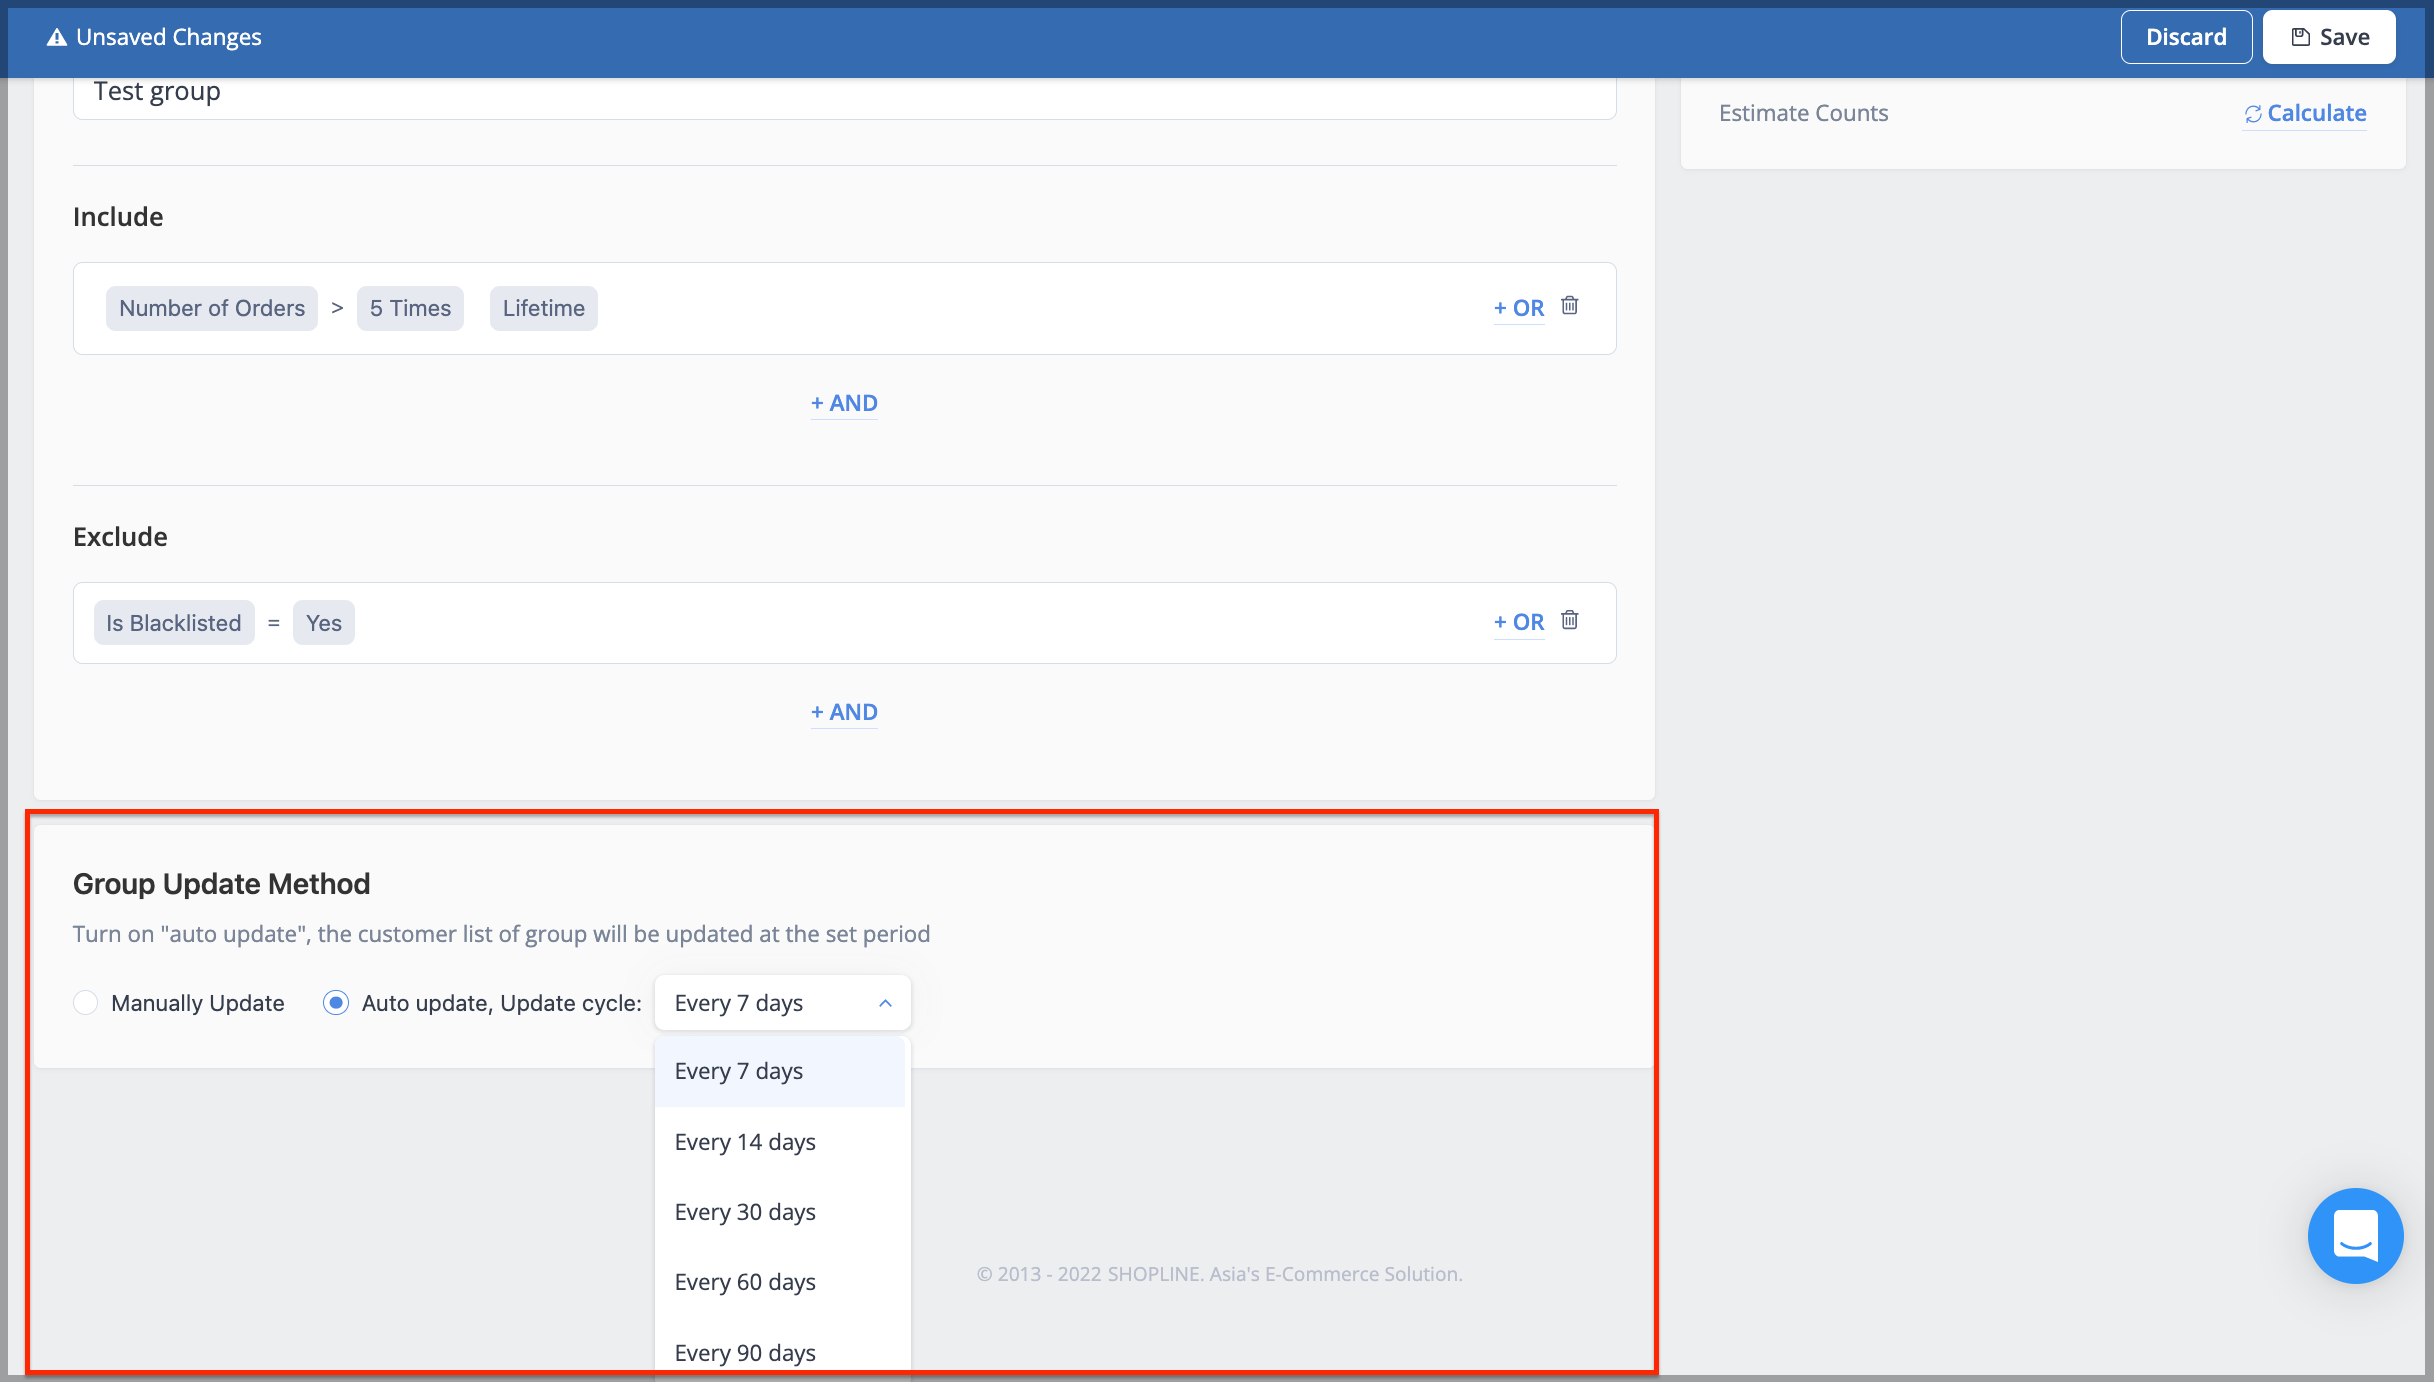This screenshot has height=1382, width=2434.
Task: Click the Discard button
Action: tap(2186, 37)
